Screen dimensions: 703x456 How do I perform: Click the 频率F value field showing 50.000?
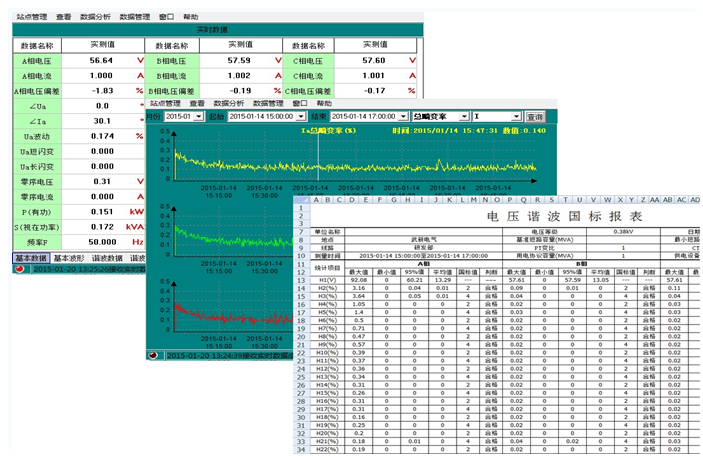(100, 242)
